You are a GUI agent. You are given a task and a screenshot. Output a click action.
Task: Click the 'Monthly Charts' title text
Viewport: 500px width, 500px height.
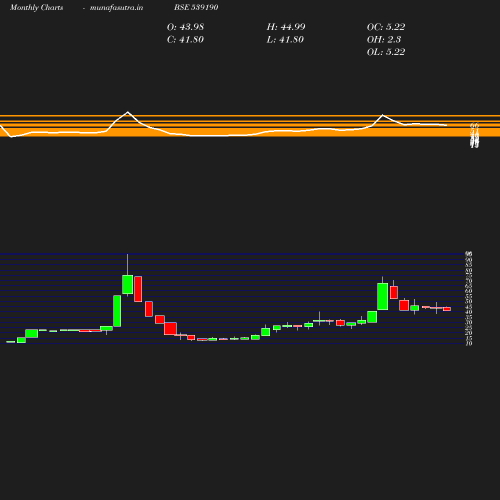37,8
